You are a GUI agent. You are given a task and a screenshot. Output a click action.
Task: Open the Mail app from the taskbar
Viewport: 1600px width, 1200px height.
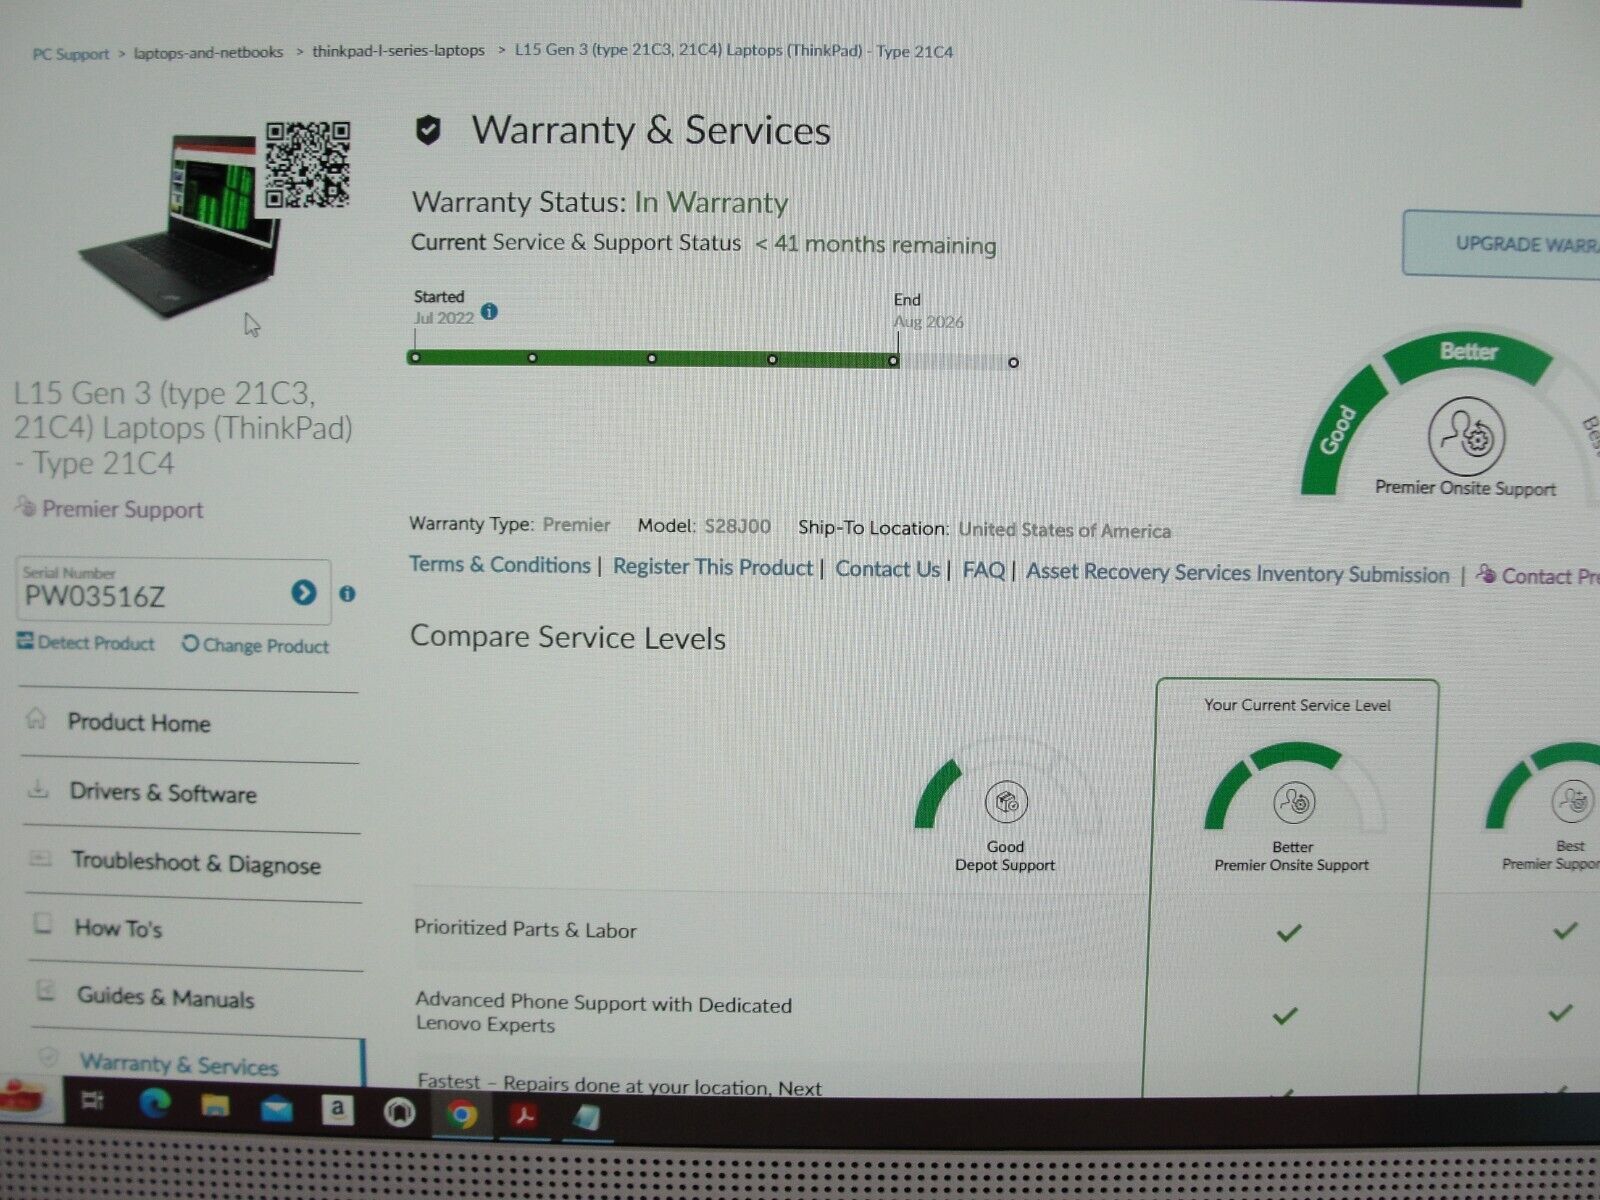(x=277, y=1108)
